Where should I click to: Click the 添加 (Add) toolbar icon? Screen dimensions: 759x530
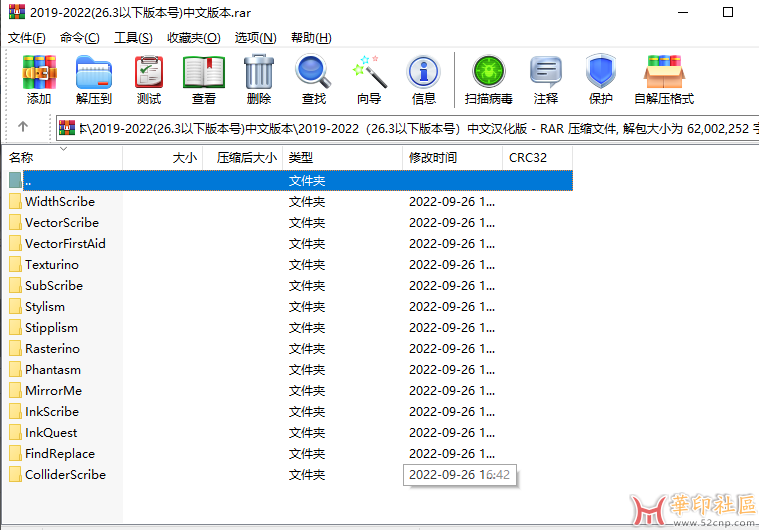(39, 72)
